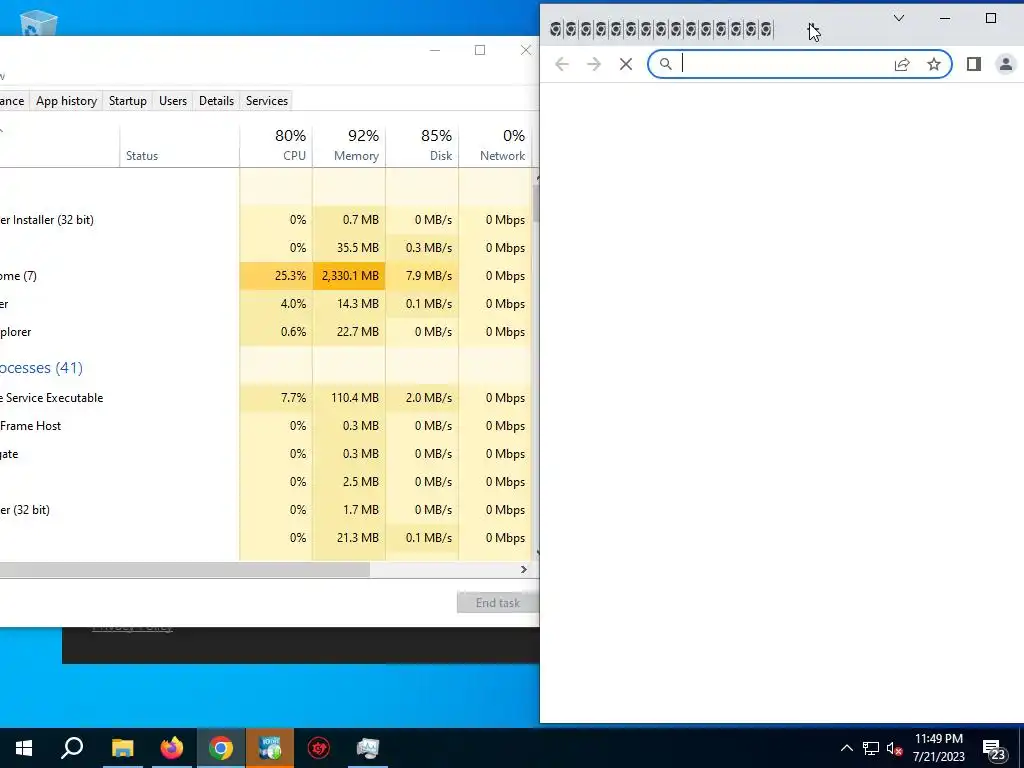The height and width of the screenshot is (768, 1024).
Task: Sort processes by the CPU column header
Action: [276, 145]
